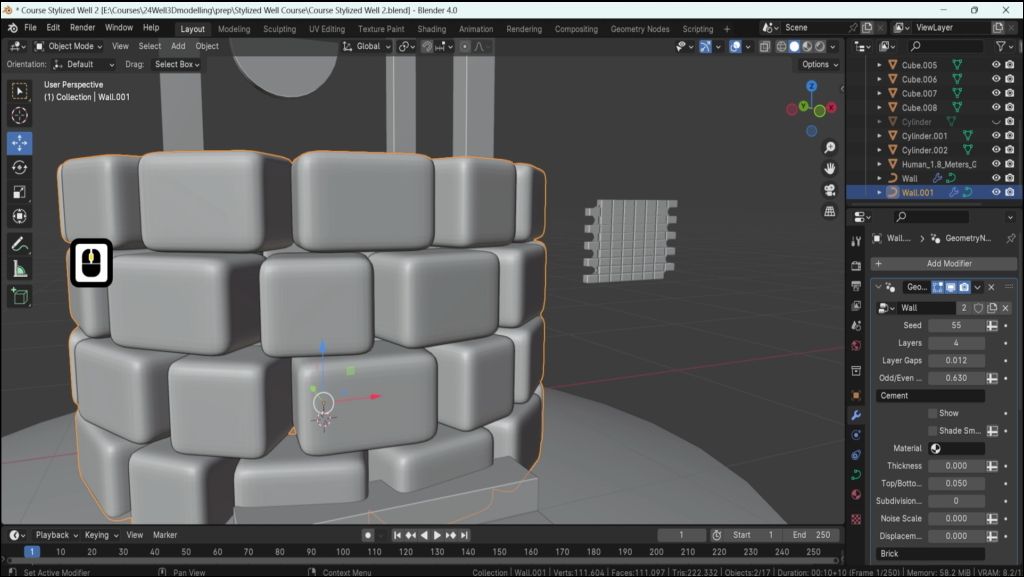Jump to the last frame

pyautogui.click(x=464, y=535)
